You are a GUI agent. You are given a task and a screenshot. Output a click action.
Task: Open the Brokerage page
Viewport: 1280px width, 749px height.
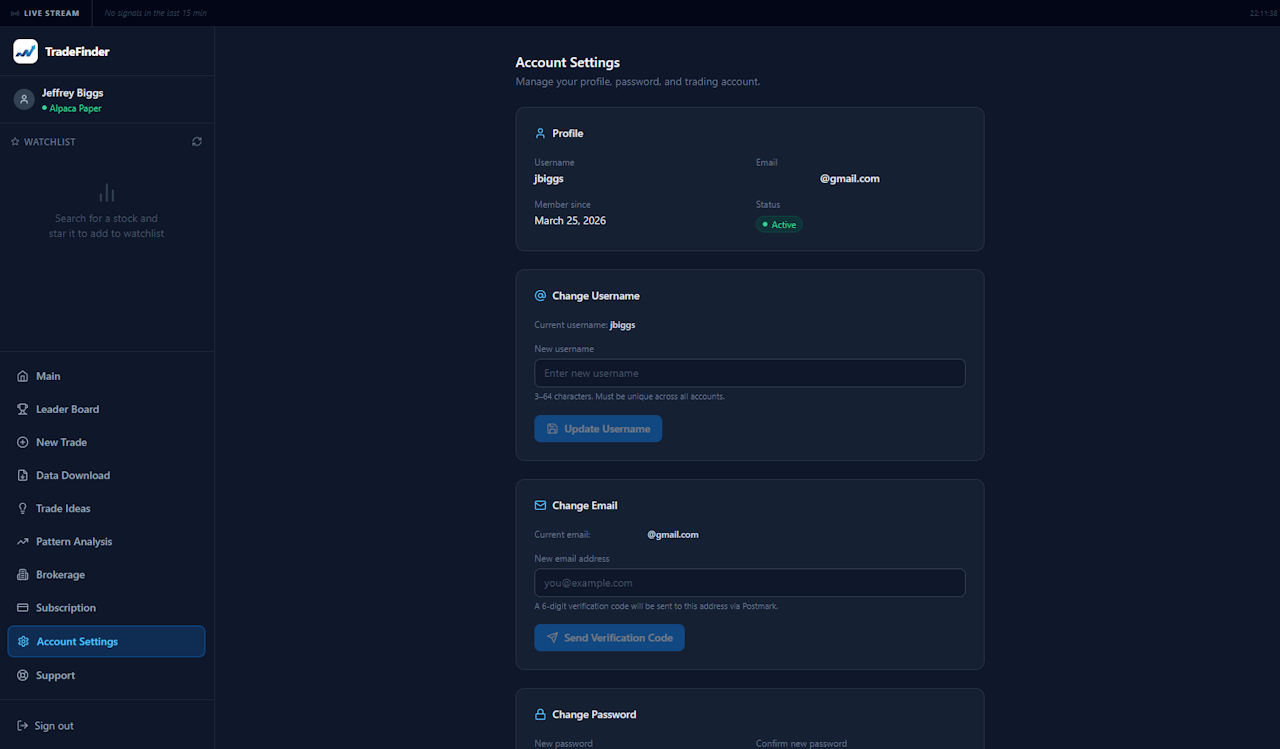coord(107,575)
